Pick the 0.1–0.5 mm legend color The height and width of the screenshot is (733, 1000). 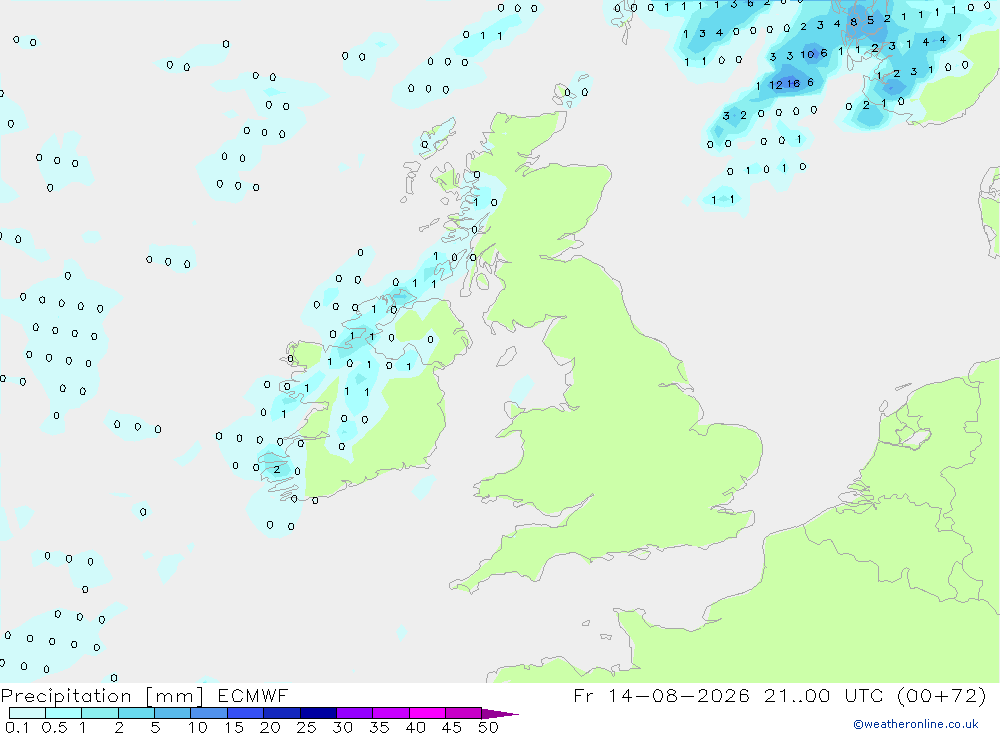27,713
